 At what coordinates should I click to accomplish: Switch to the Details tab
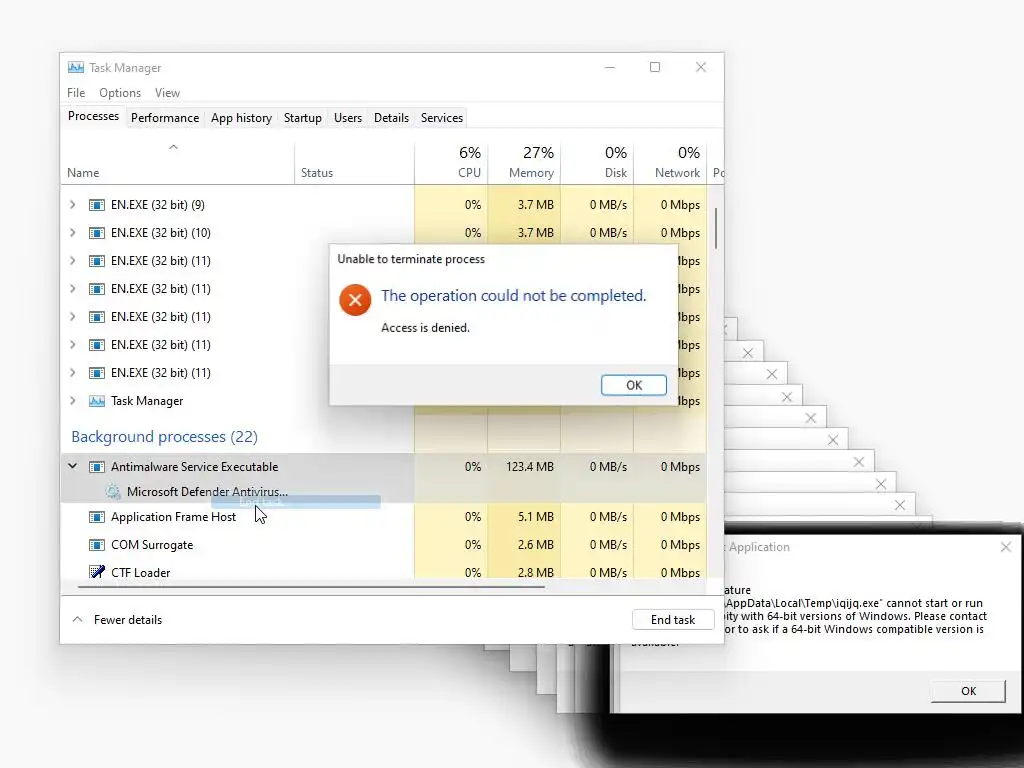point(391,118)
